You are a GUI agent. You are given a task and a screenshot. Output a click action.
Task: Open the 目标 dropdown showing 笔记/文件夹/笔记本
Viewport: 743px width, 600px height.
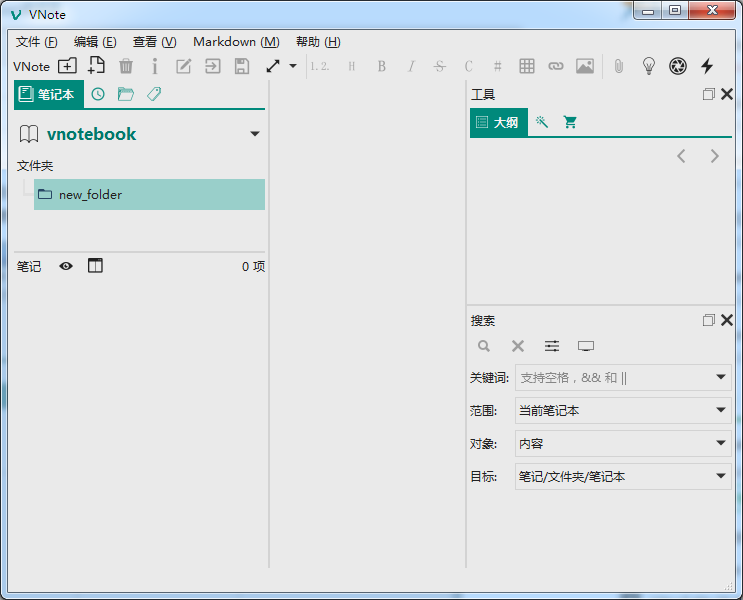(x=623, y=477)
